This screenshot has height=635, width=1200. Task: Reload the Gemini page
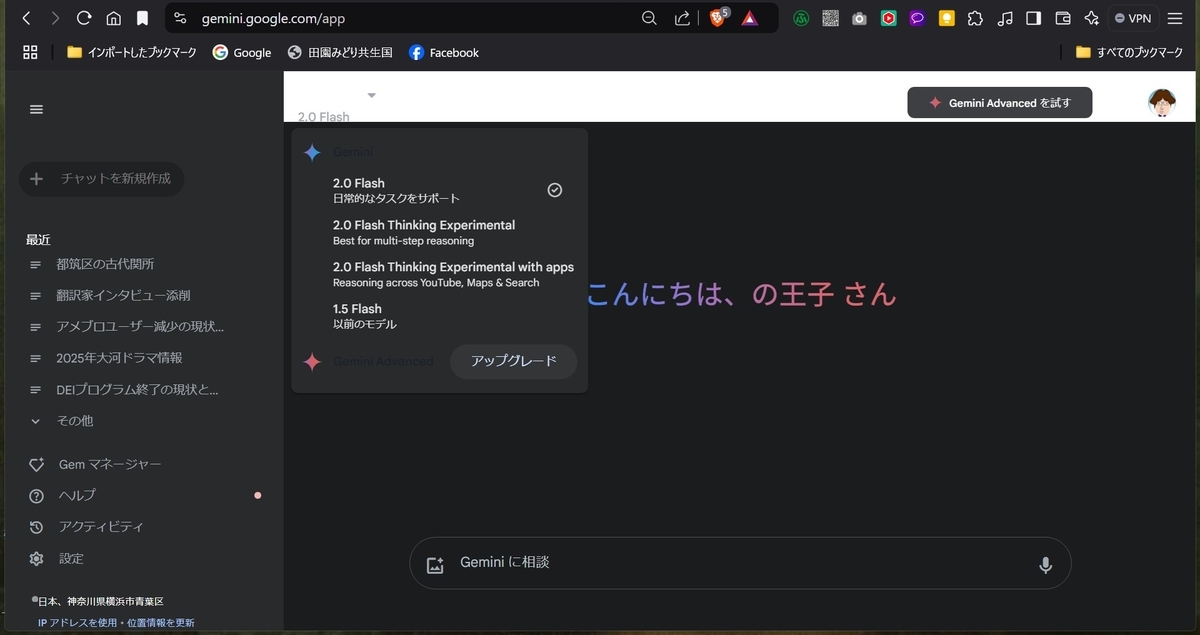84,18
